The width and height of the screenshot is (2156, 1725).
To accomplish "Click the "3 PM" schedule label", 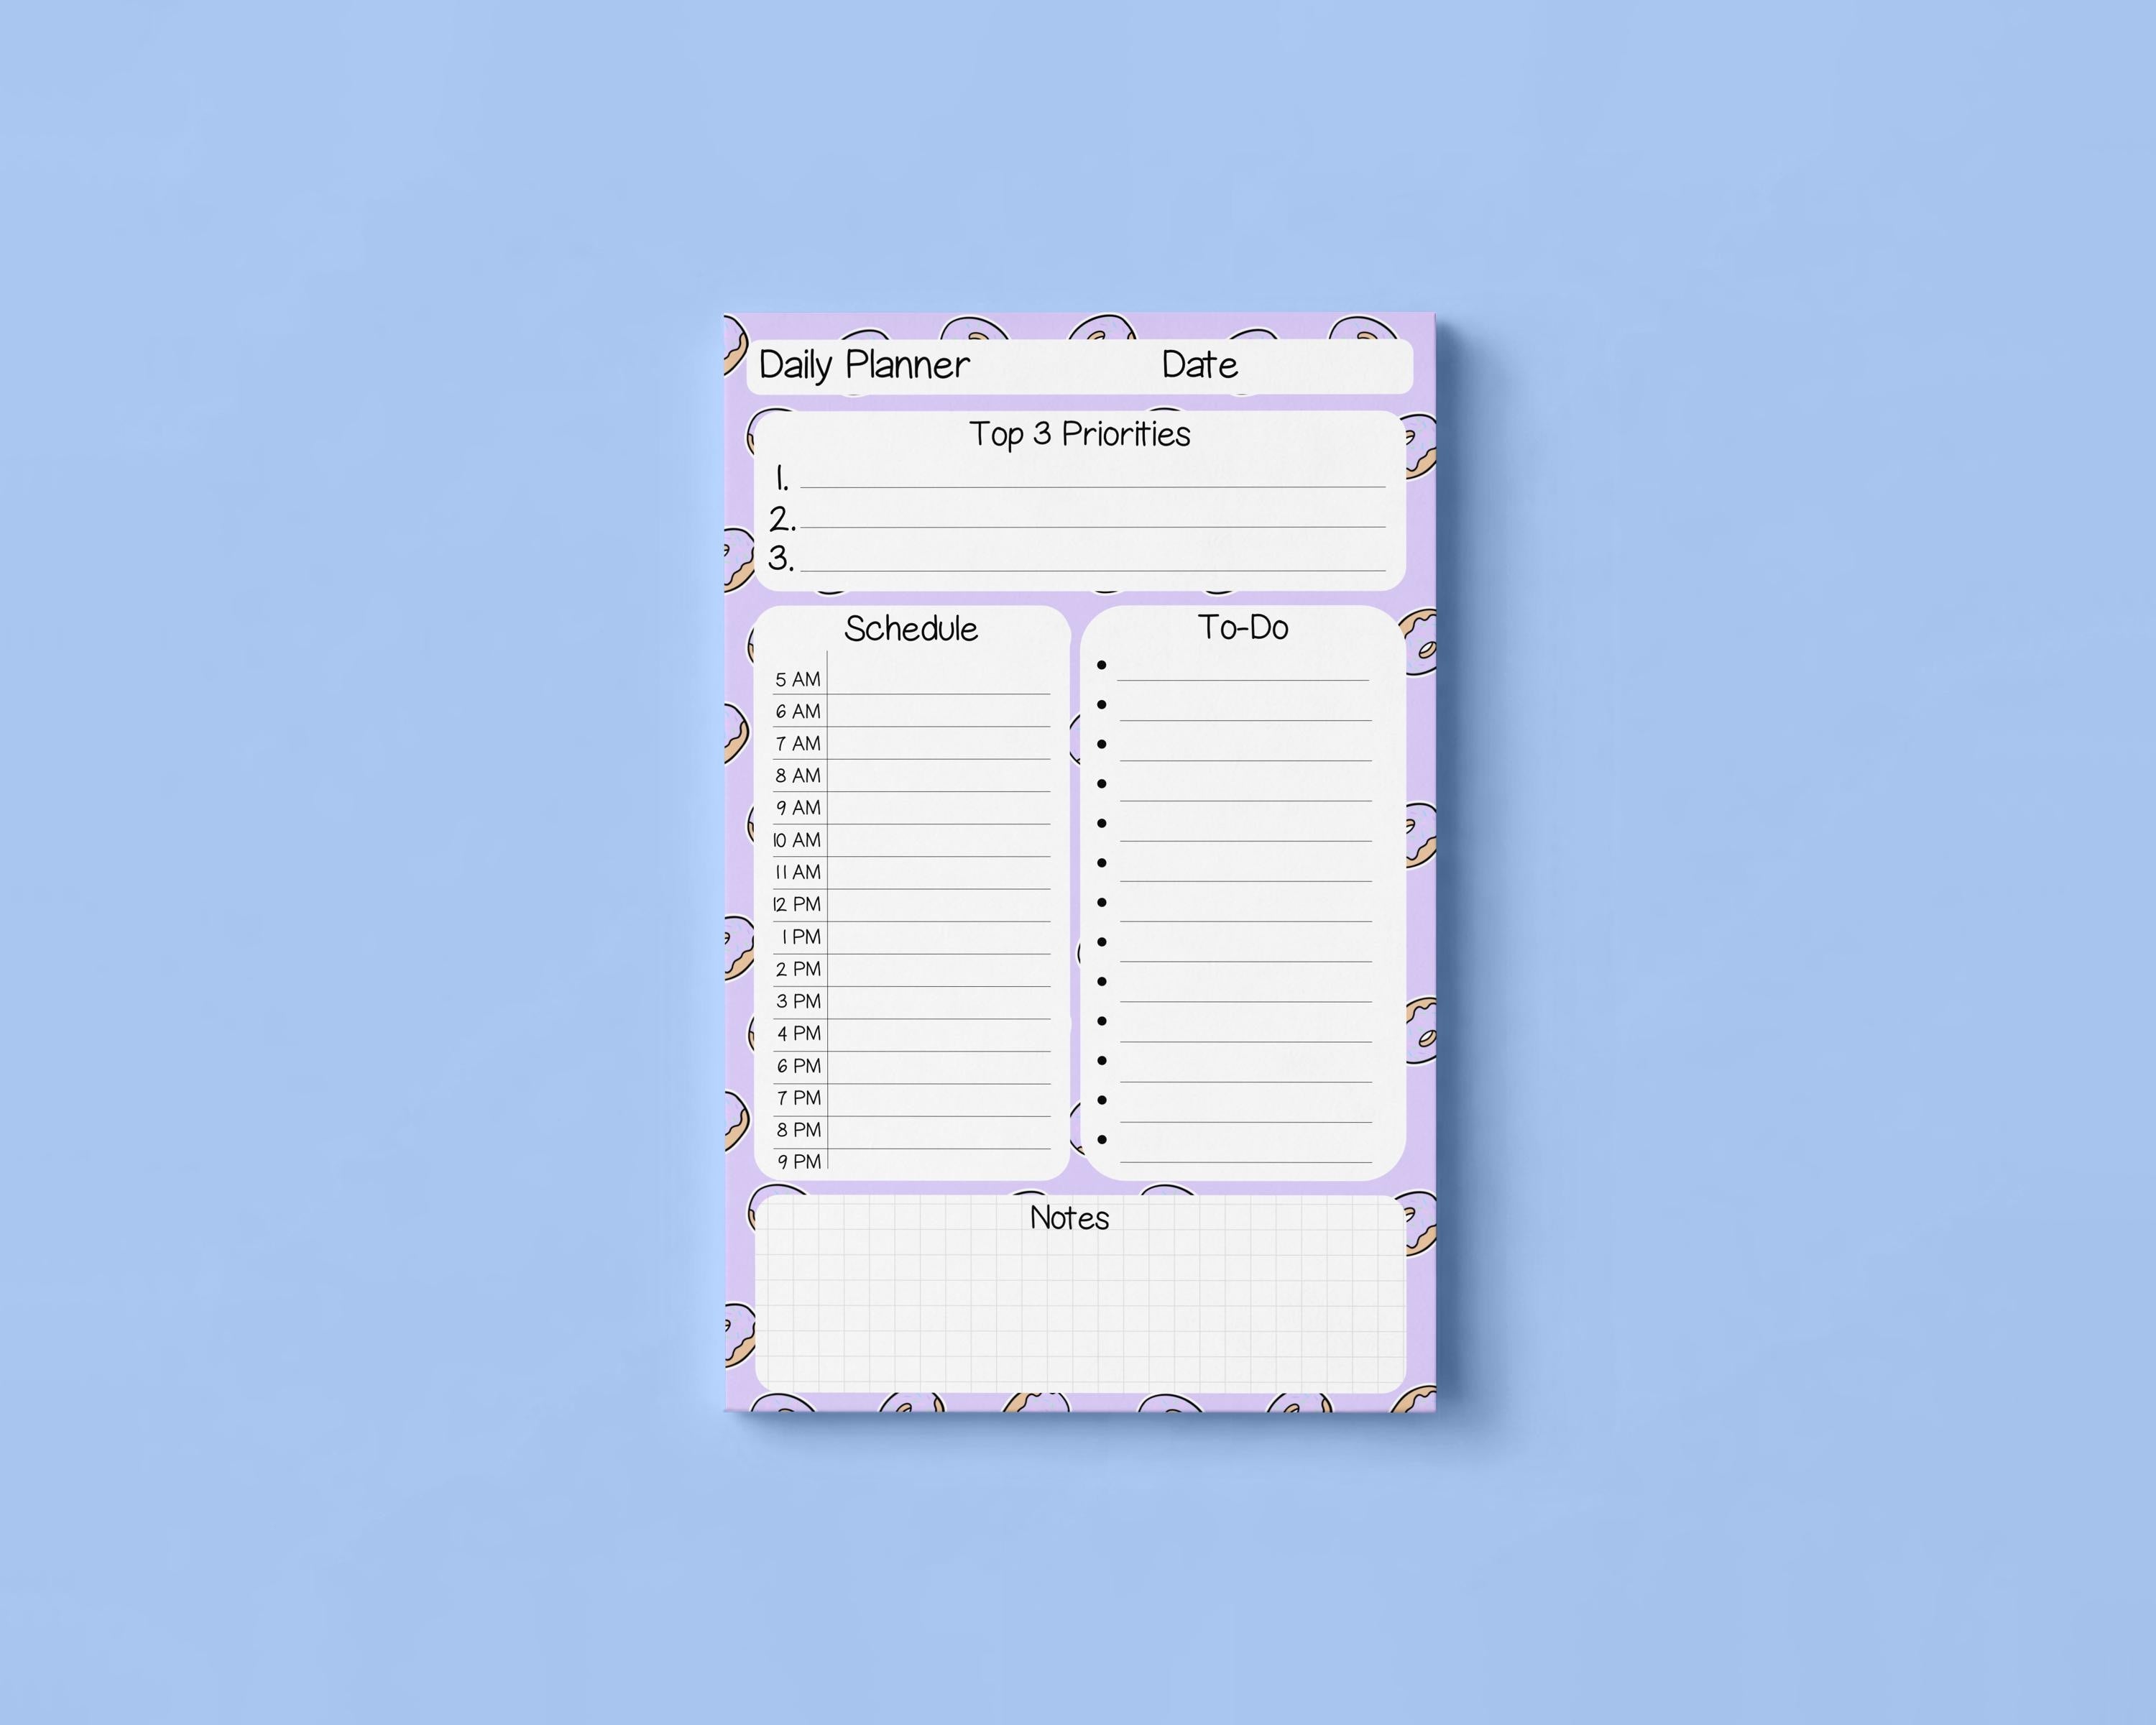I will tap(798, 1001).
